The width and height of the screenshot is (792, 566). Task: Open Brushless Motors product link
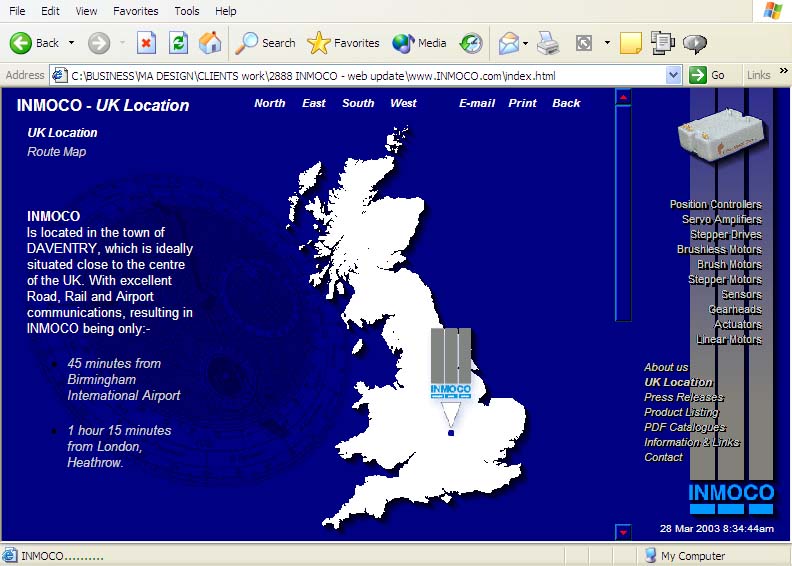coord(719,249)
